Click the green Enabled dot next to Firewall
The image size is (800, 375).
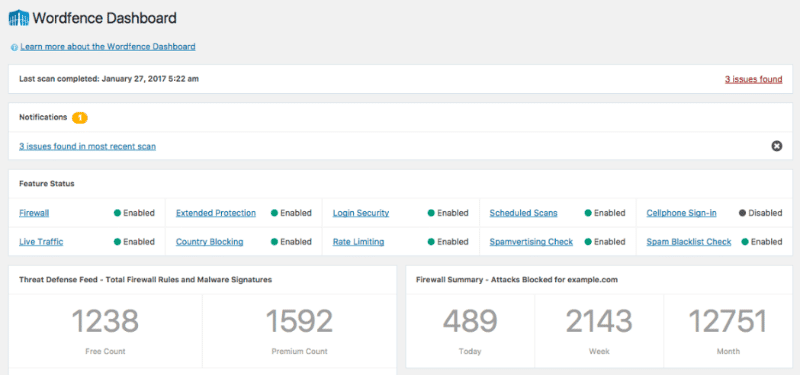pyautogui.click(x=117, y=213)
